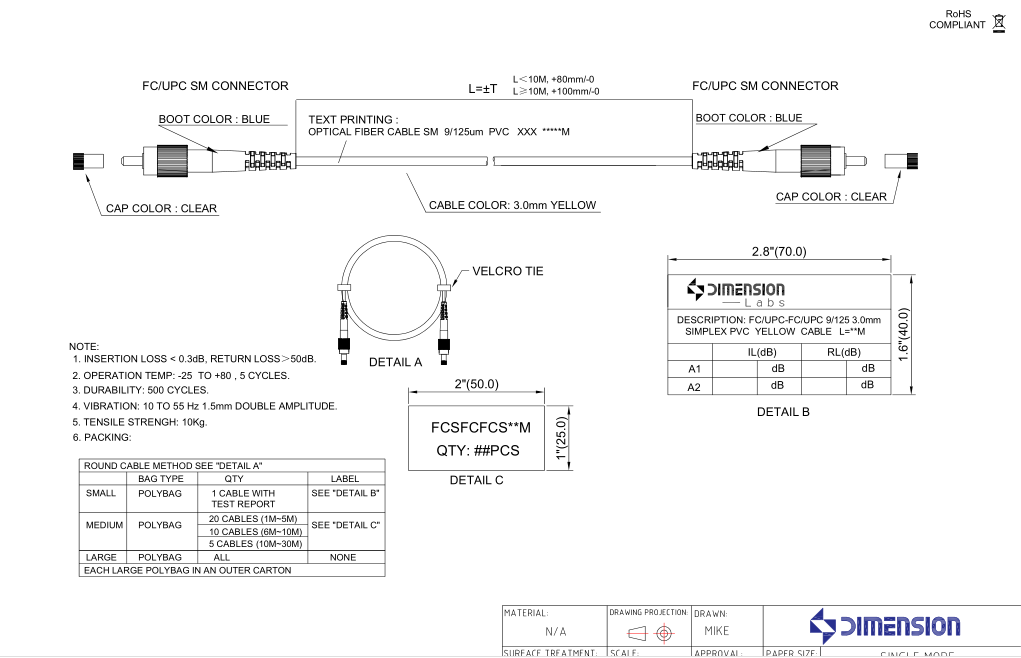
Task: Click the IL(dB) column header
Action: pos(761,352)
